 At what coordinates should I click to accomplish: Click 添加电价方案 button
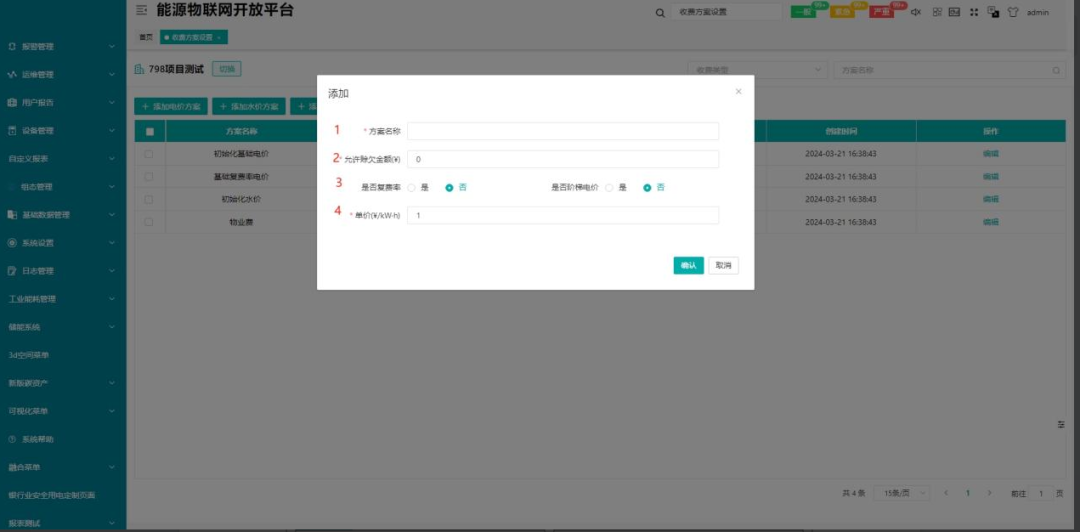(171, 107)
